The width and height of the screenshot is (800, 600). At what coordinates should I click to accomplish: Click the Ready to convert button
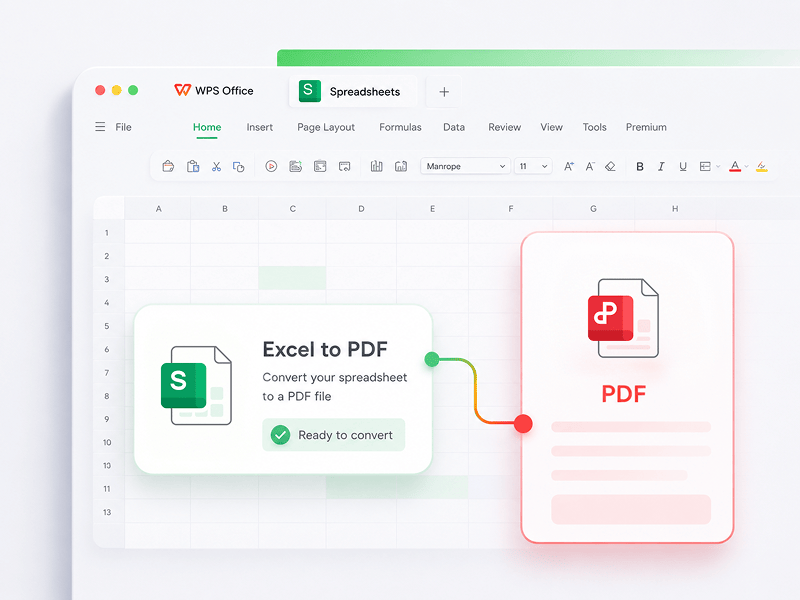coord(334,435)
